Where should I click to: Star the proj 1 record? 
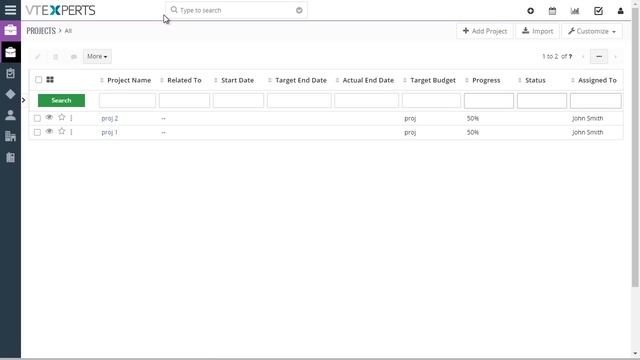click(62, 131)
